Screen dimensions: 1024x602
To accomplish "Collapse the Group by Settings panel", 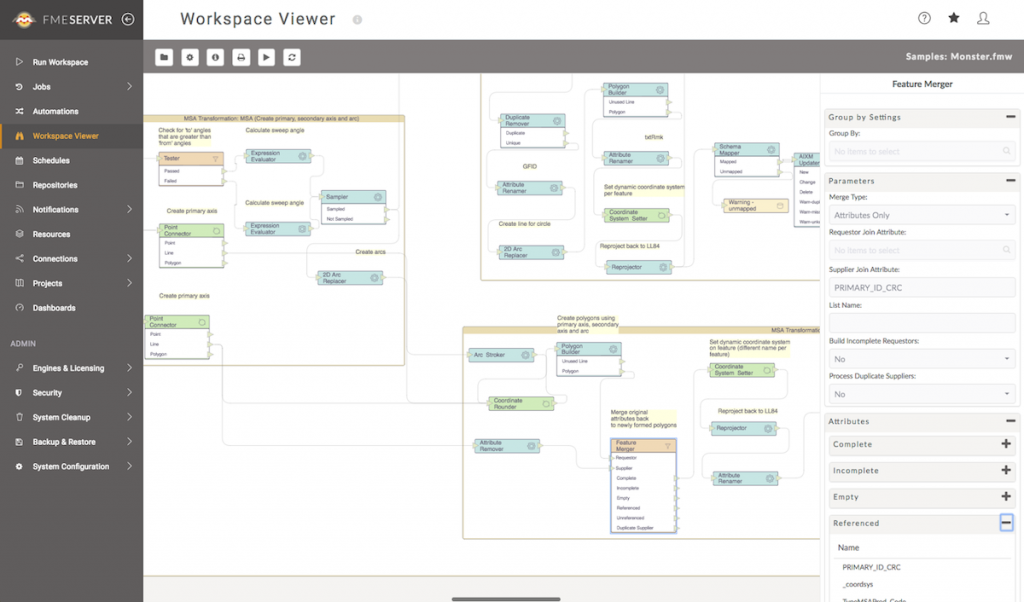I will [x=1010, y=117].
